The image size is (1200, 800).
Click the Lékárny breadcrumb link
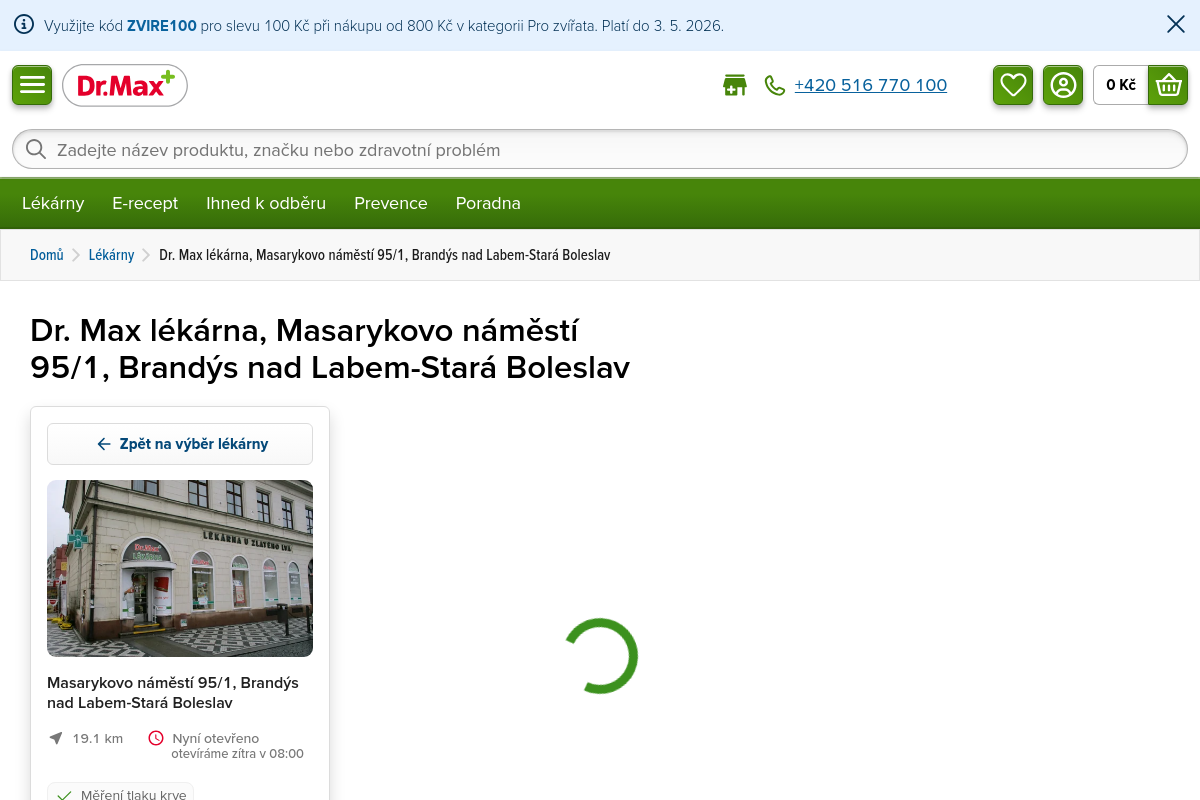click(x=111, y=255)
